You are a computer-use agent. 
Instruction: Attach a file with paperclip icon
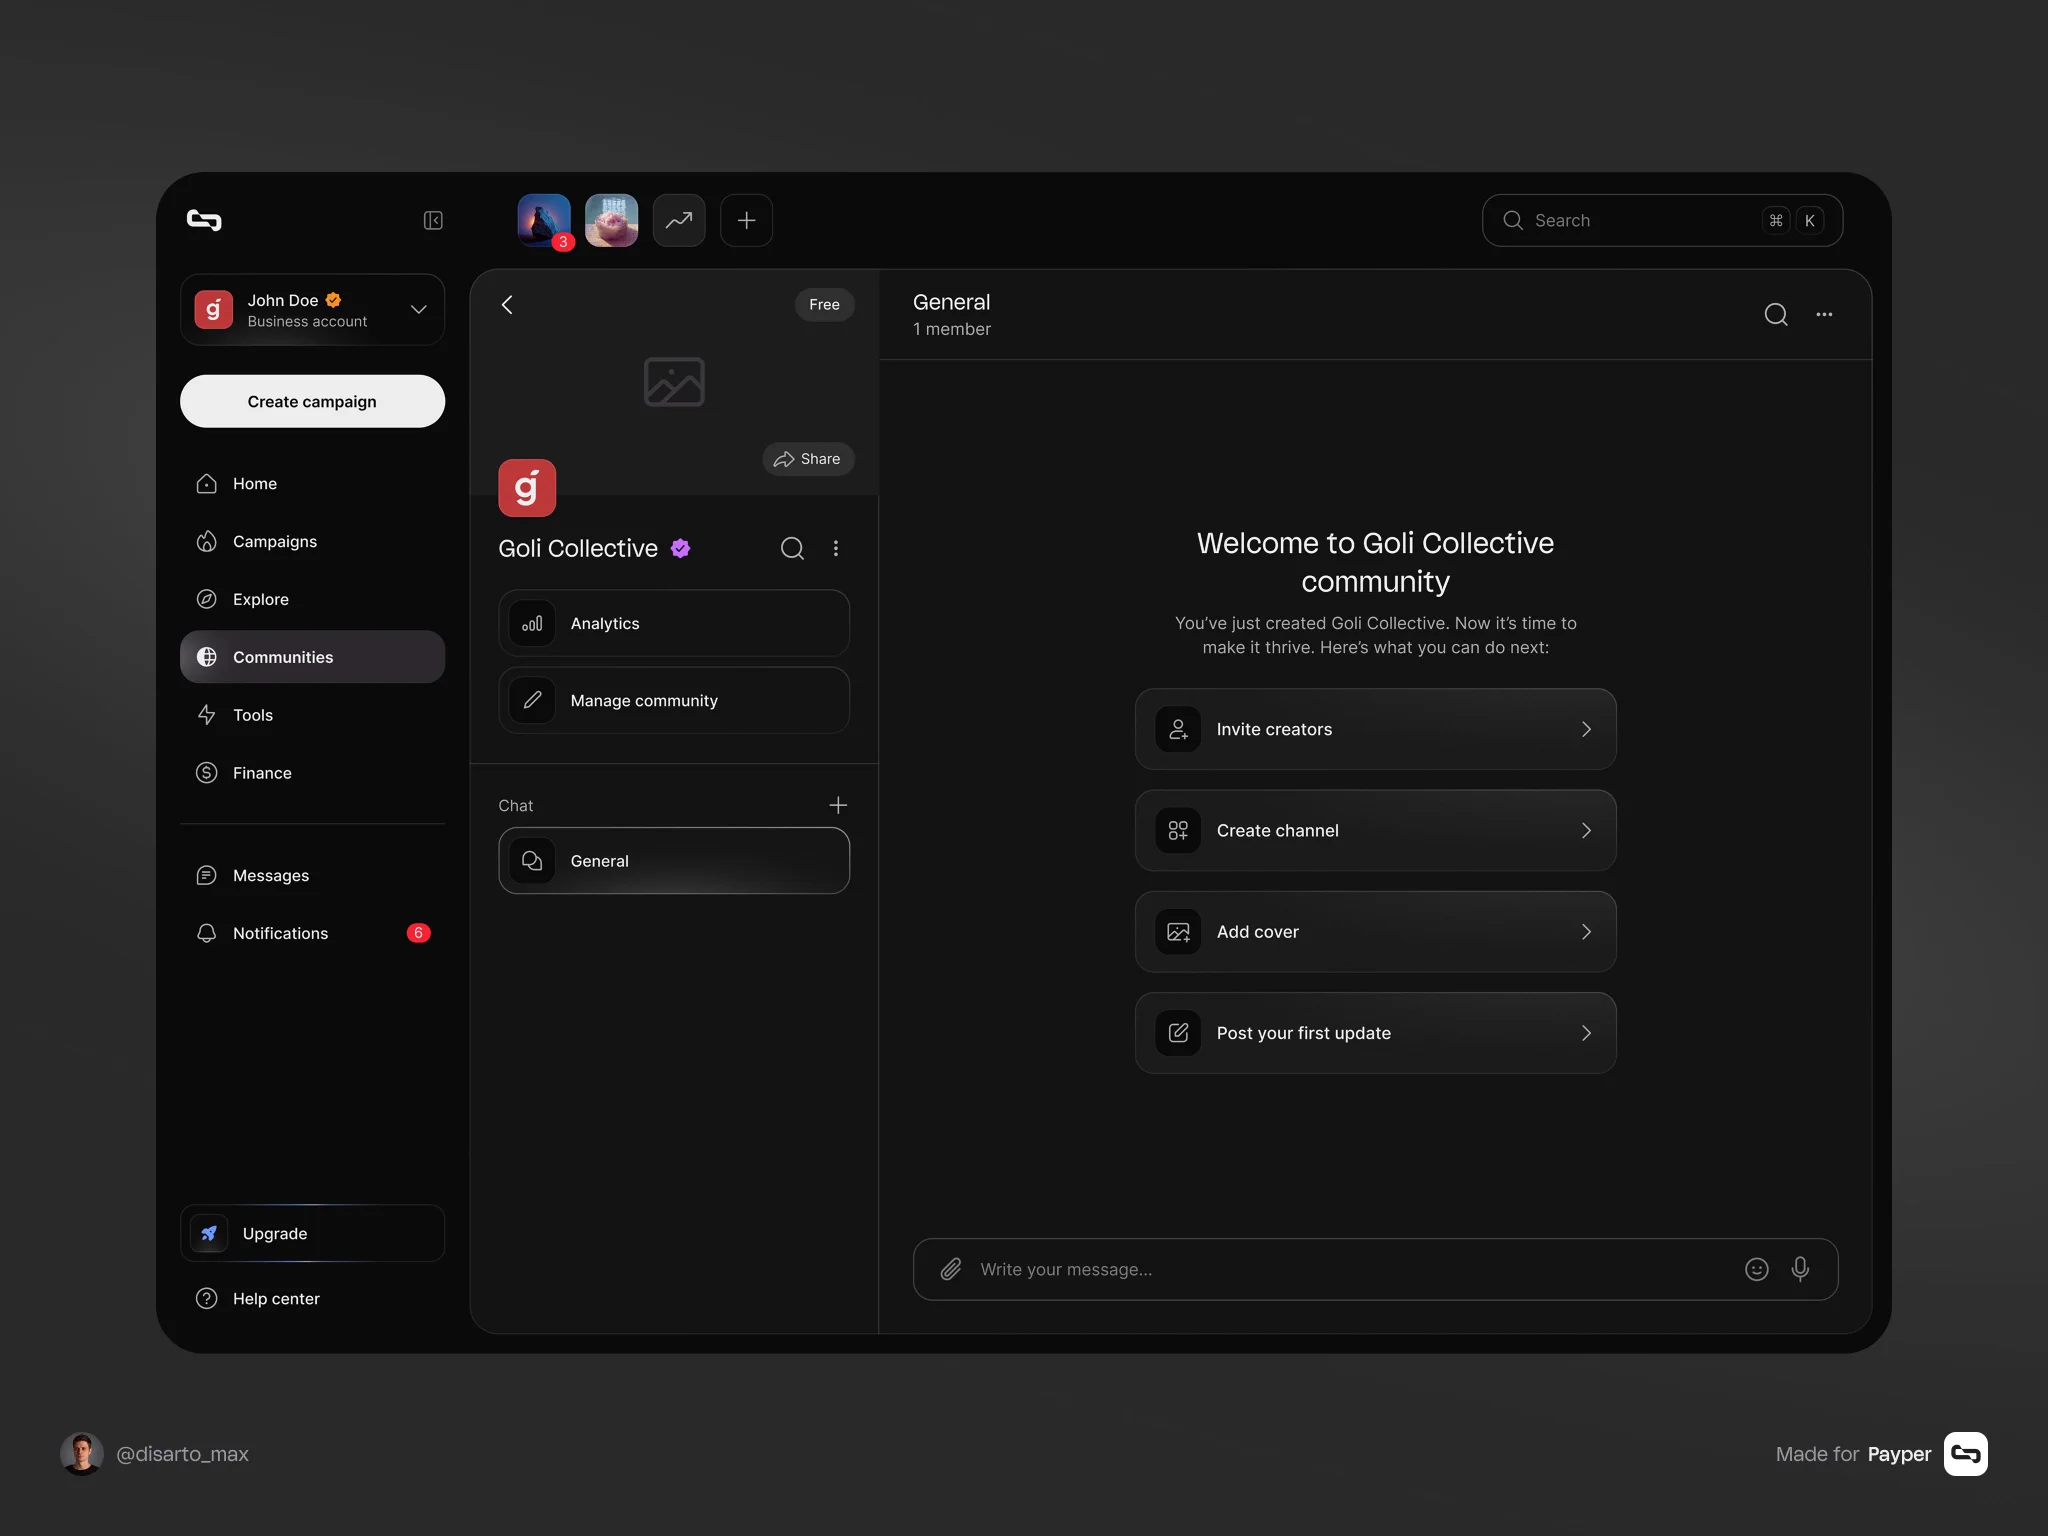(x=951, y=1269)
